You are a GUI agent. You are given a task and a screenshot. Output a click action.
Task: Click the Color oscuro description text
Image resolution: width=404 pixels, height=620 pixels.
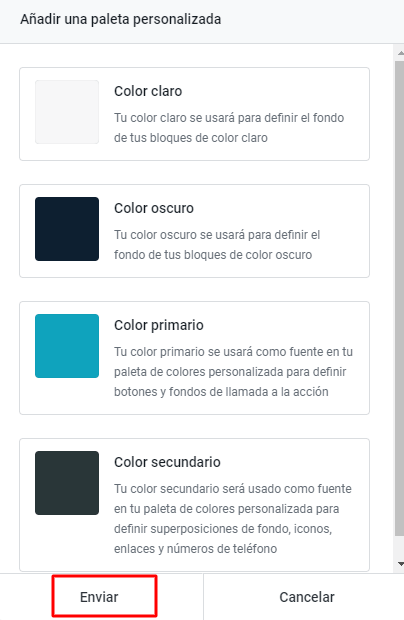click(x=217, y=245)
